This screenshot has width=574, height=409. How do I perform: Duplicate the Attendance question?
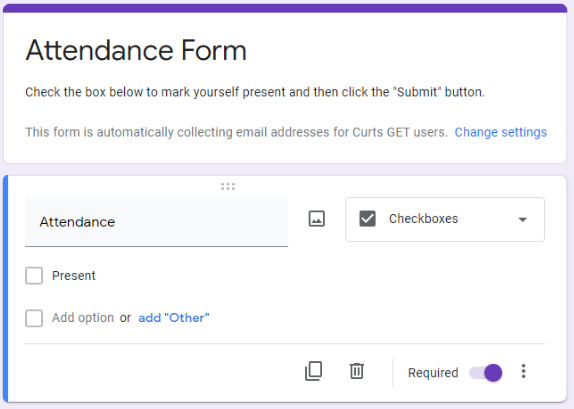tap(314, 371)
